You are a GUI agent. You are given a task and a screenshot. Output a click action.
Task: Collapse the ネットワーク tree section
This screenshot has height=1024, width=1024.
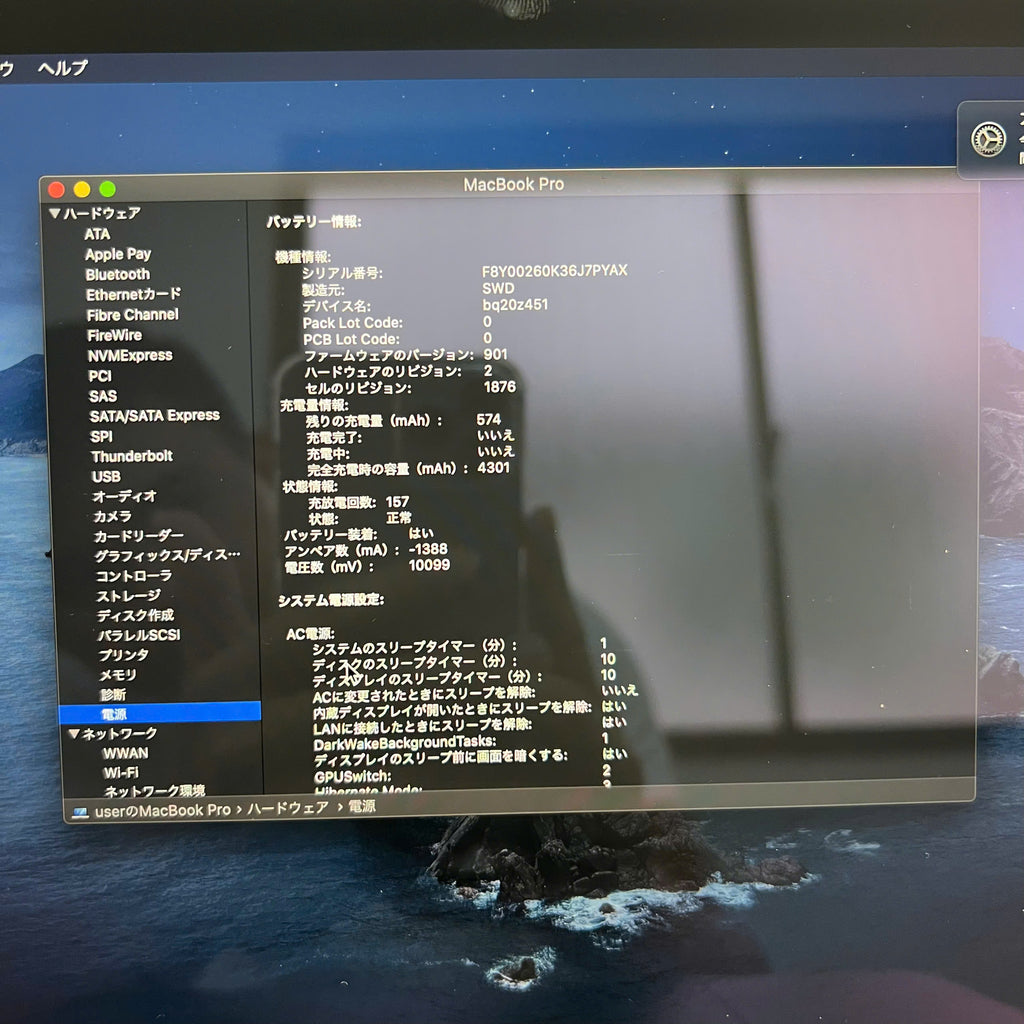pos(74,733)
